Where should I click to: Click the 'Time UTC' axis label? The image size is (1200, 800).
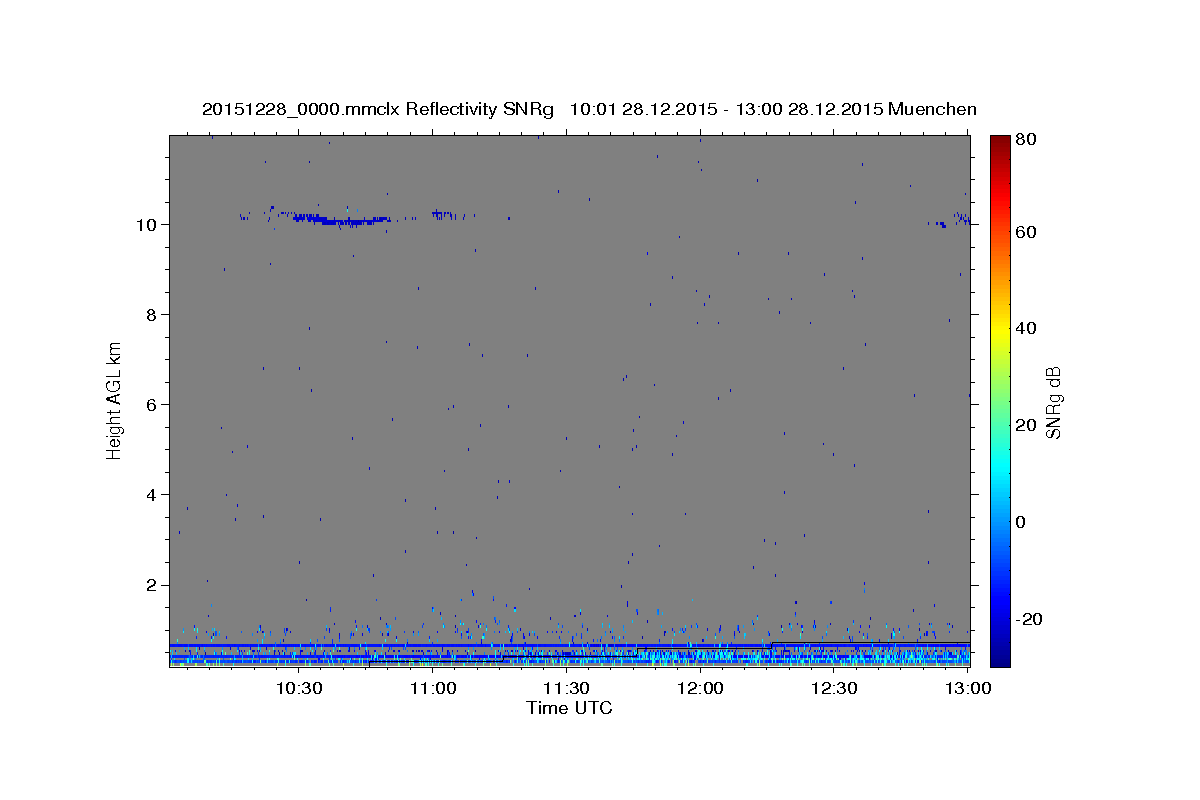[x=569, y=708]
